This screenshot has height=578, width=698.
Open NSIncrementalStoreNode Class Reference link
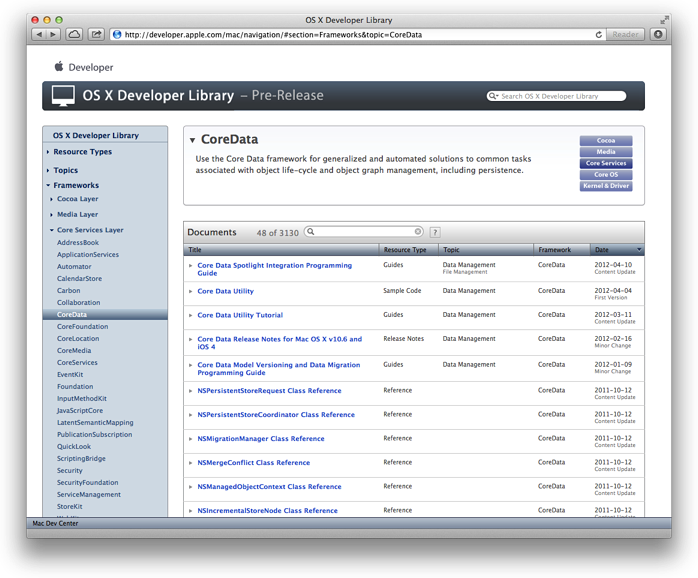[x=268, y=511]
